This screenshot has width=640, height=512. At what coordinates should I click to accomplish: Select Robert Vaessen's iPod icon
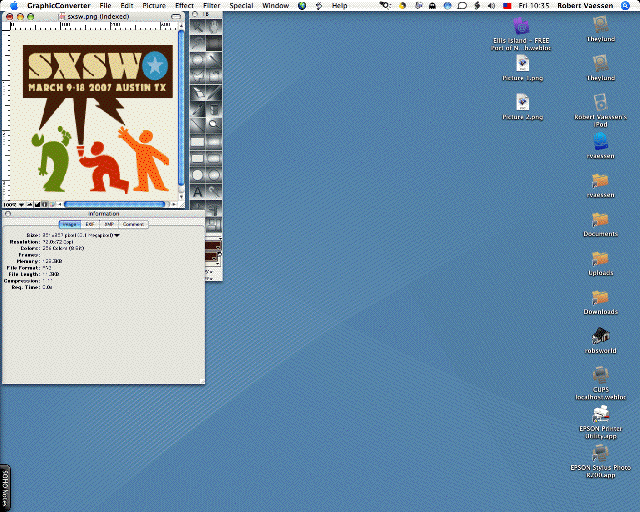coord(600,102)
